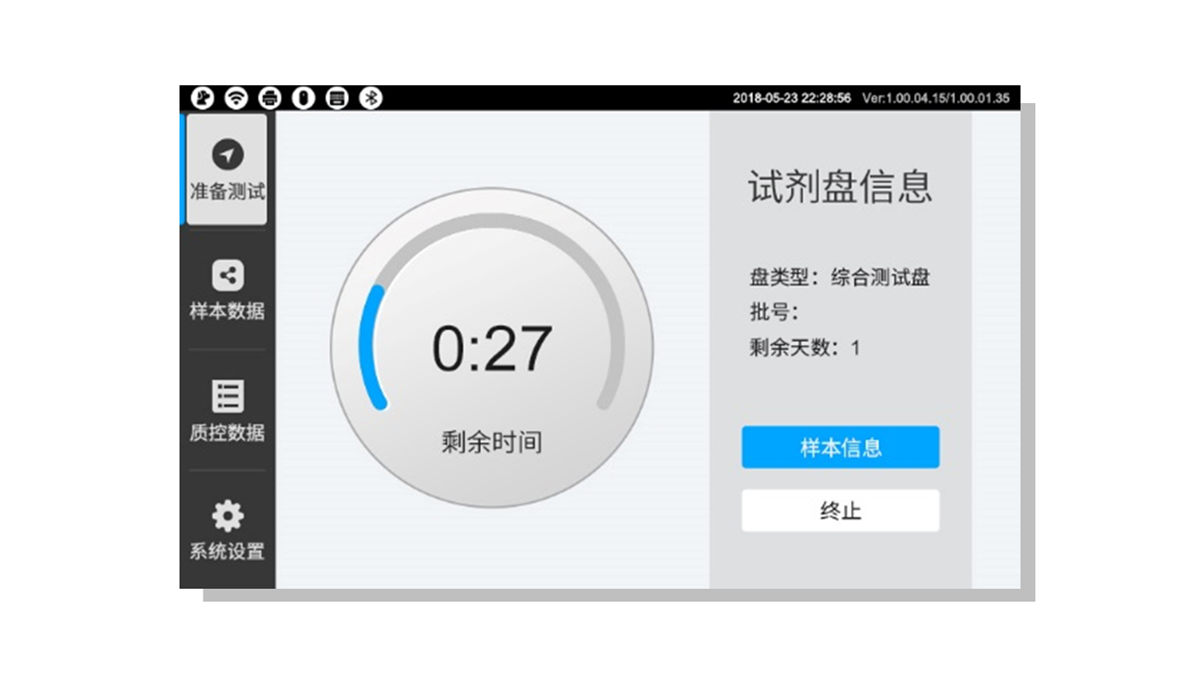
Task: Click the date and time in status bar
Action: pyautogui.click(x=792, y=98)
